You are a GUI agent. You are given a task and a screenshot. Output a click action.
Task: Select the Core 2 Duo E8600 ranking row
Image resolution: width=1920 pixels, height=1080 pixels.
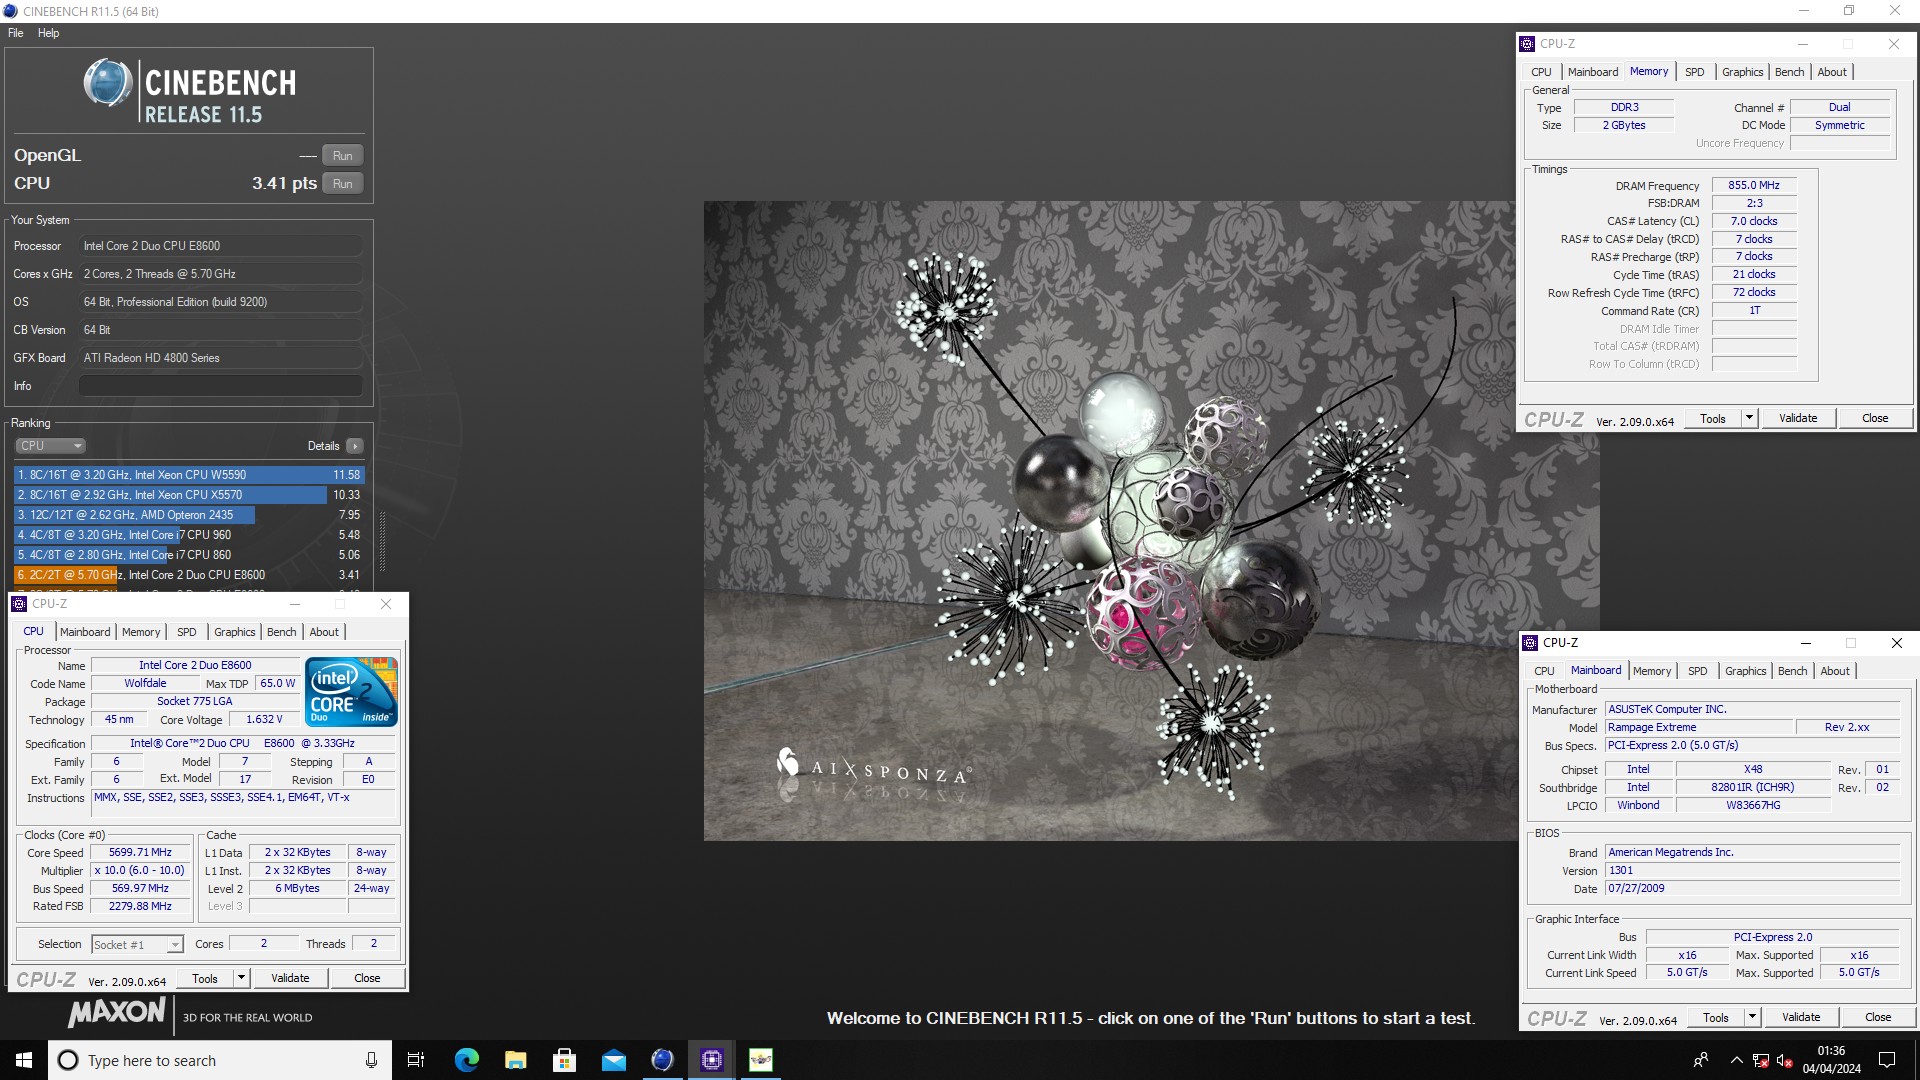point(189,575)
